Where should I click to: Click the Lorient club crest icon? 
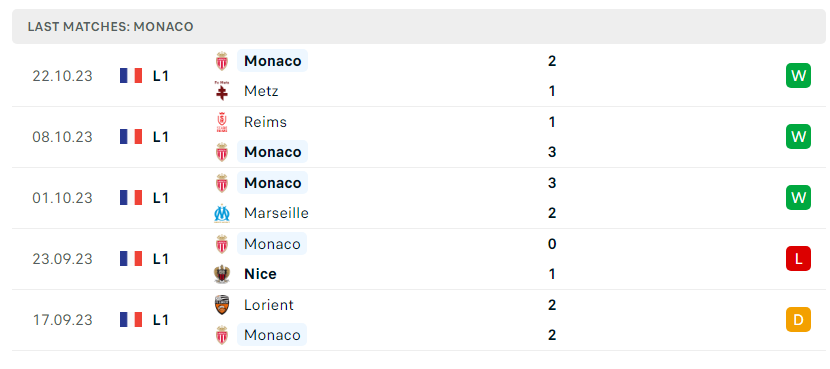pos(222,305)
